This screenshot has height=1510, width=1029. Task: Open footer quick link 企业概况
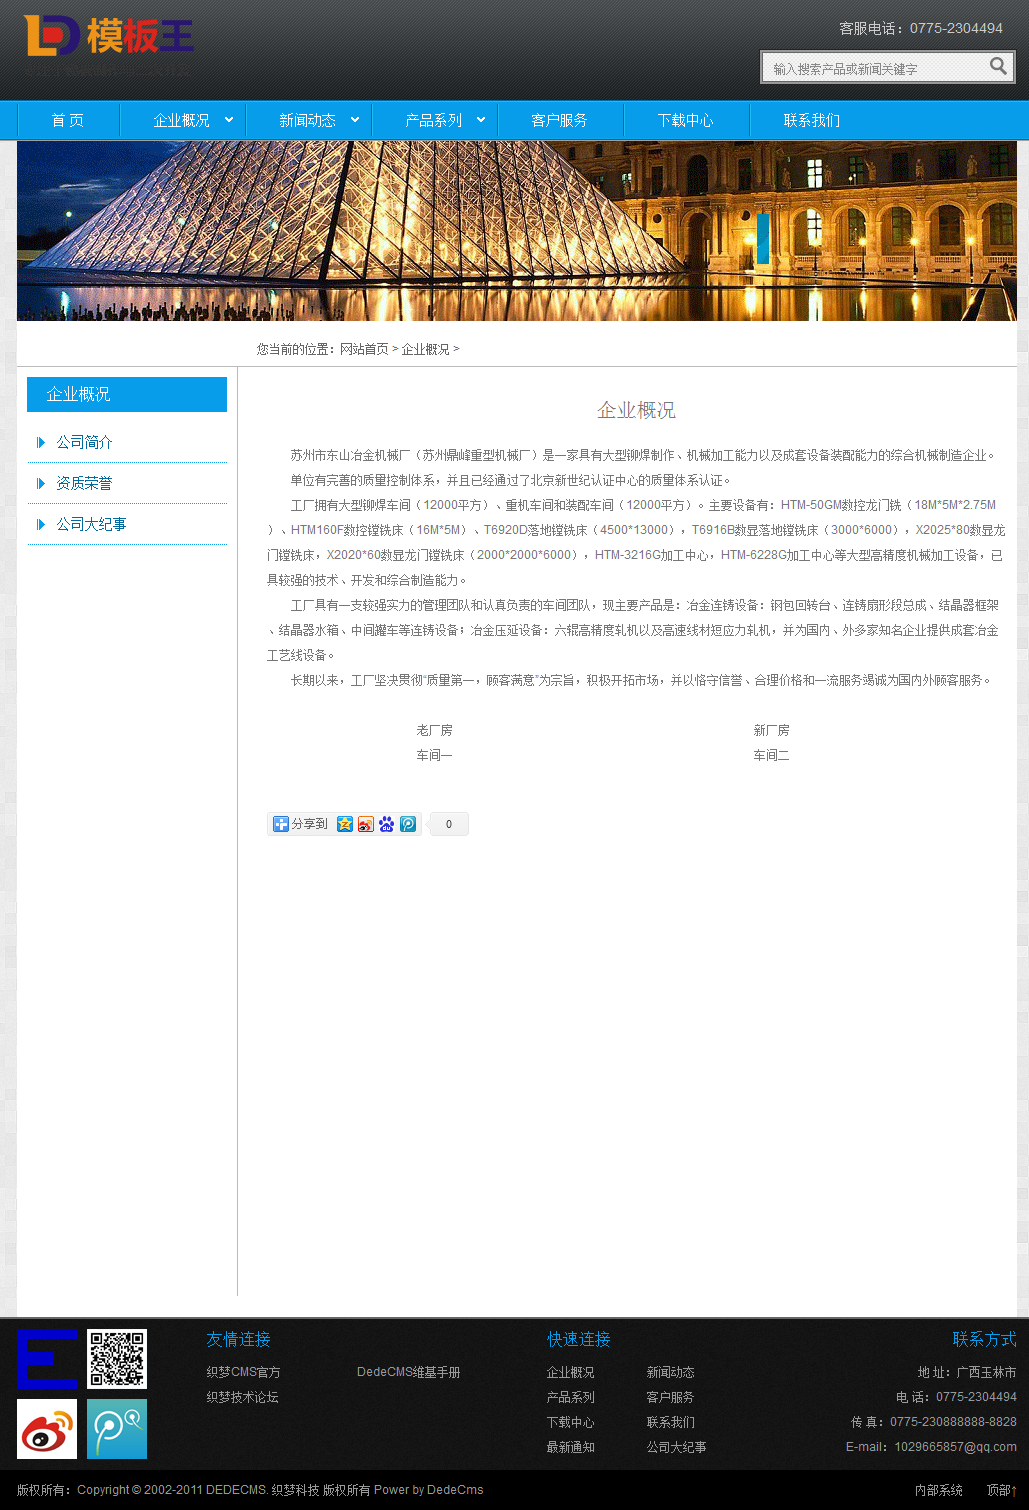pyautogui.click(x=570, y=1372)
